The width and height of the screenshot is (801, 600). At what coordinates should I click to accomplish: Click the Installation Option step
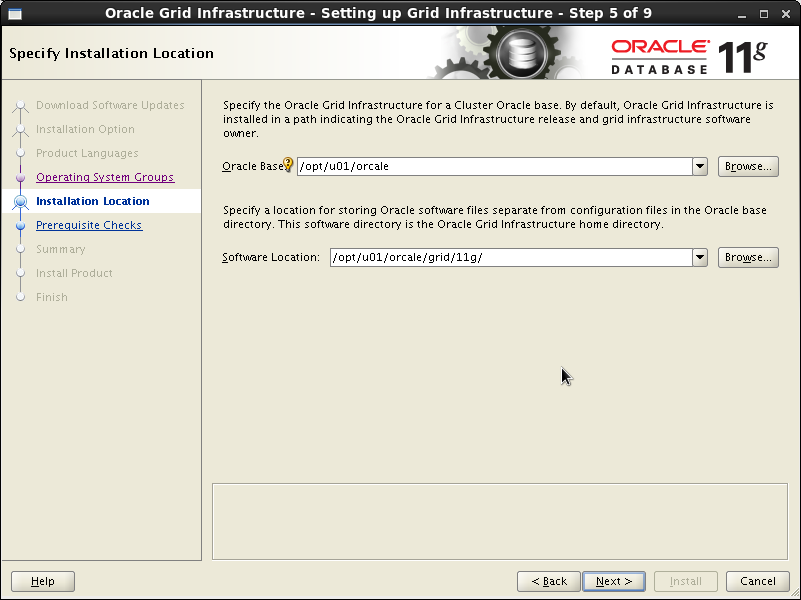[x=85, y=129]
